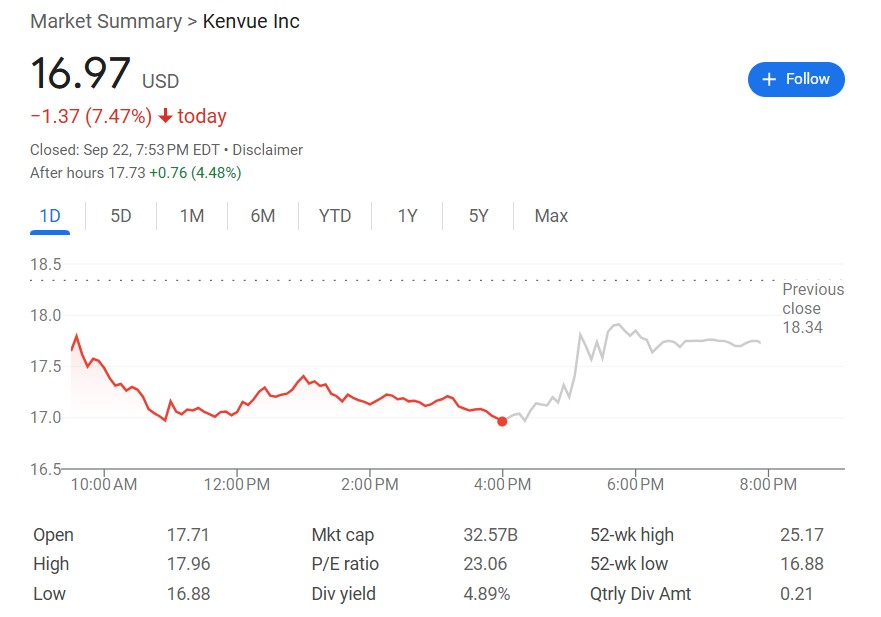Follow the Kenvue Inc stock

(796, 79)
